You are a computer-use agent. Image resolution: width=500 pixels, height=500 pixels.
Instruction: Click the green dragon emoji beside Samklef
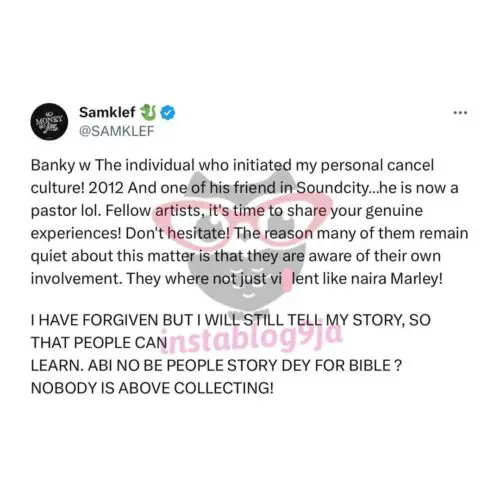point(148,112)
